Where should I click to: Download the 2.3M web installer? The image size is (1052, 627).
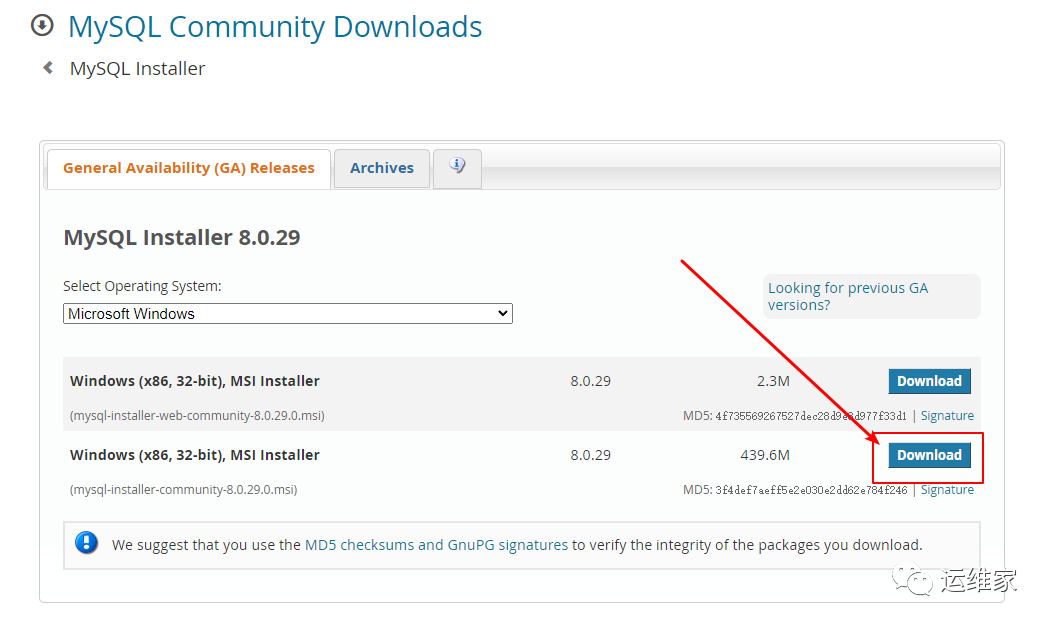coord(929,381)
